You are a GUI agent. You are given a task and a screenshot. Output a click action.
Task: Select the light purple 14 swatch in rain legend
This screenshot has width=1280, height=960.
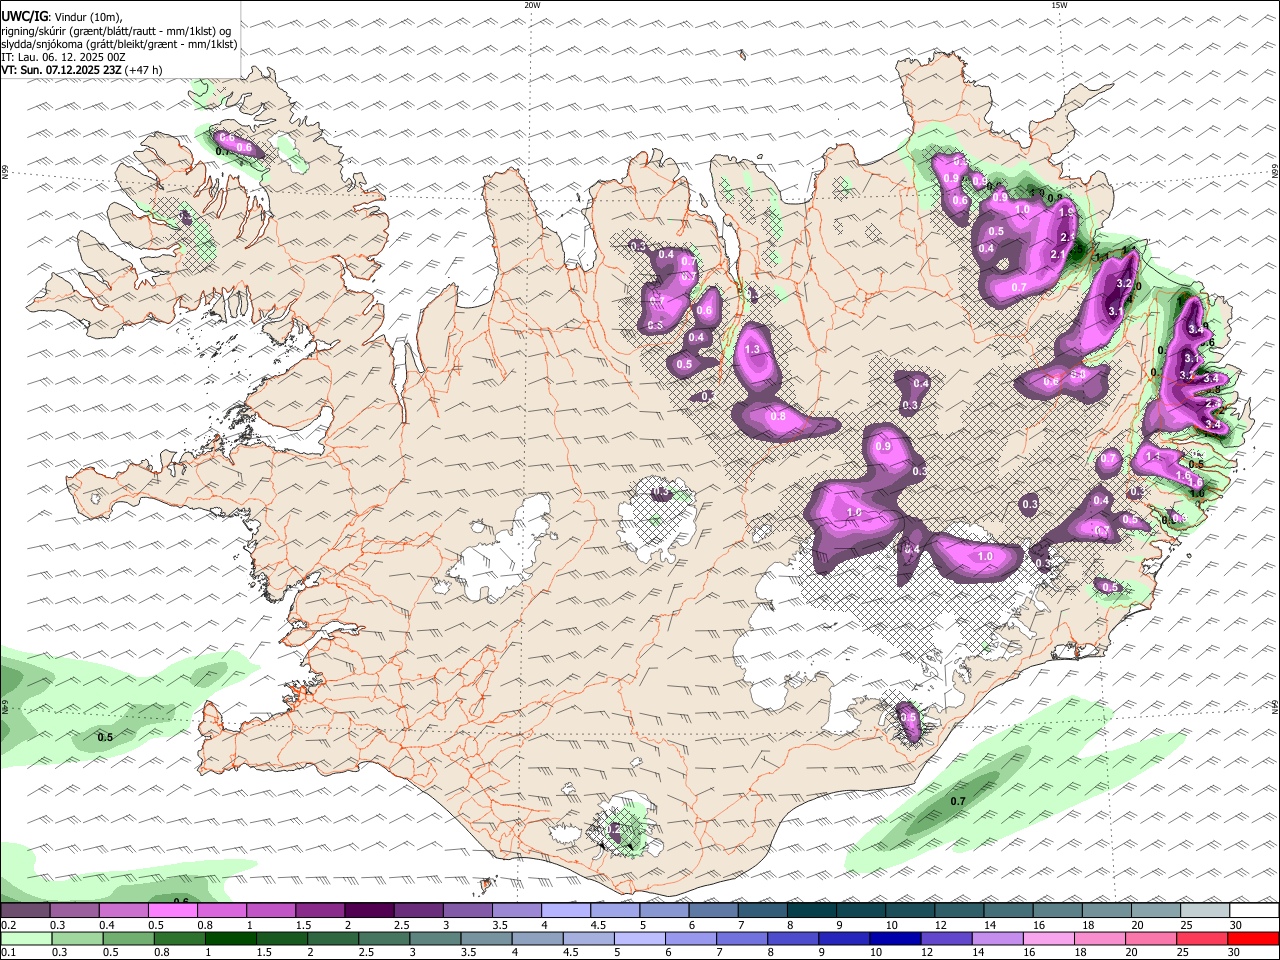pyautogui.click(x=997, y=938)
